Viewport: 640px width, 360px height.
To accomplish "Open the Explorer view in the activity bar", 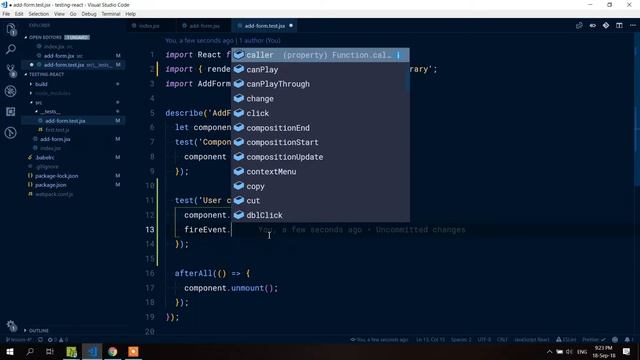I will (x=11, y=29).
